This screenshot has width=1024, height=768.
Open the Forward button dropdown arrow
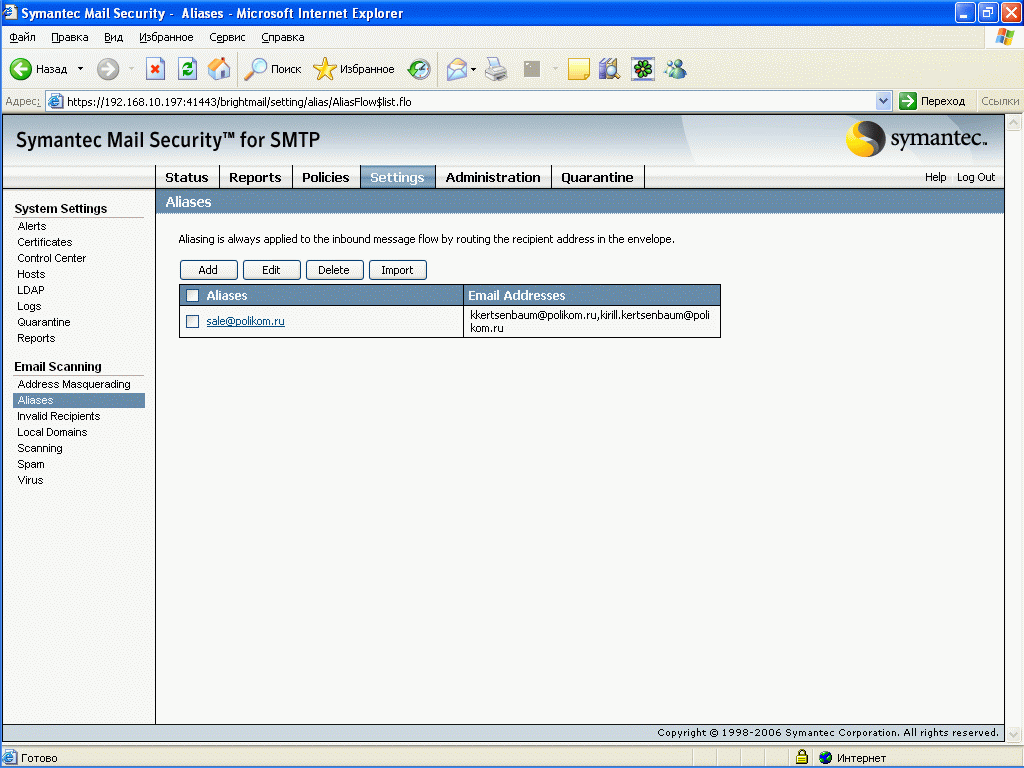point(131,69)
